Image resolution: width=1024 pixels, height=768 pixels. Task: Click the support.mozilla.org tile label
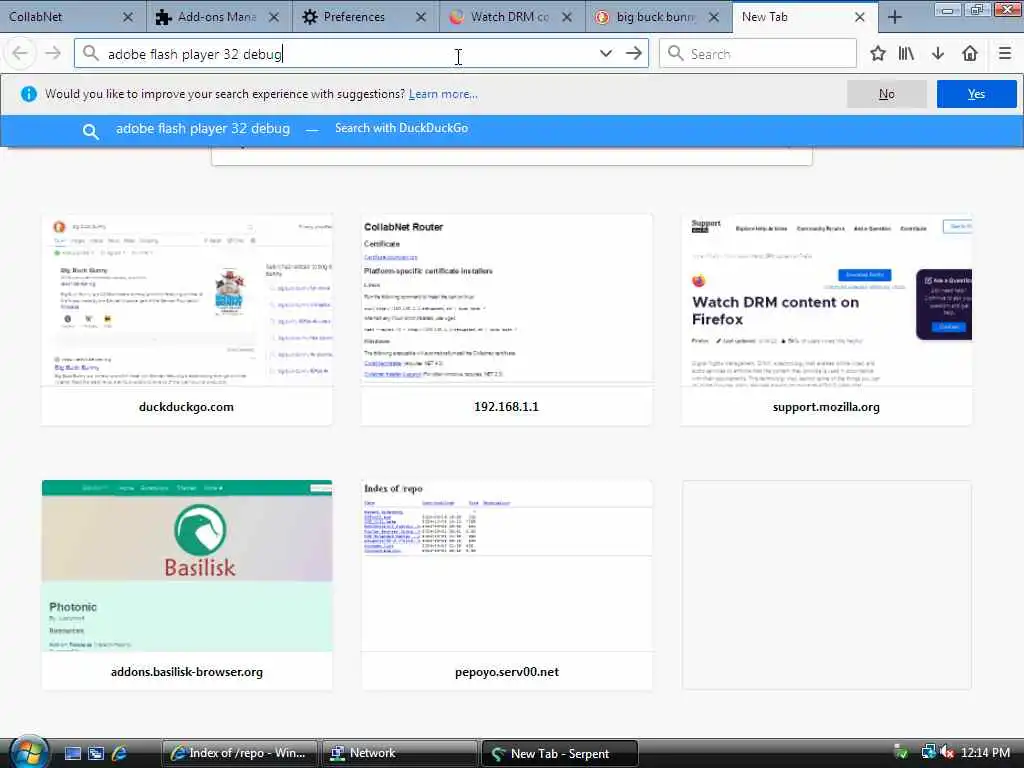pos(826,407)
